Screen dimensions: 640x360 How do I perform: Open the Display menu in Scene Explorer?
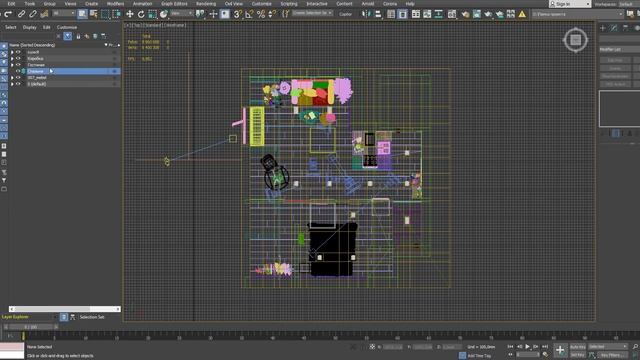click(29, 27)
